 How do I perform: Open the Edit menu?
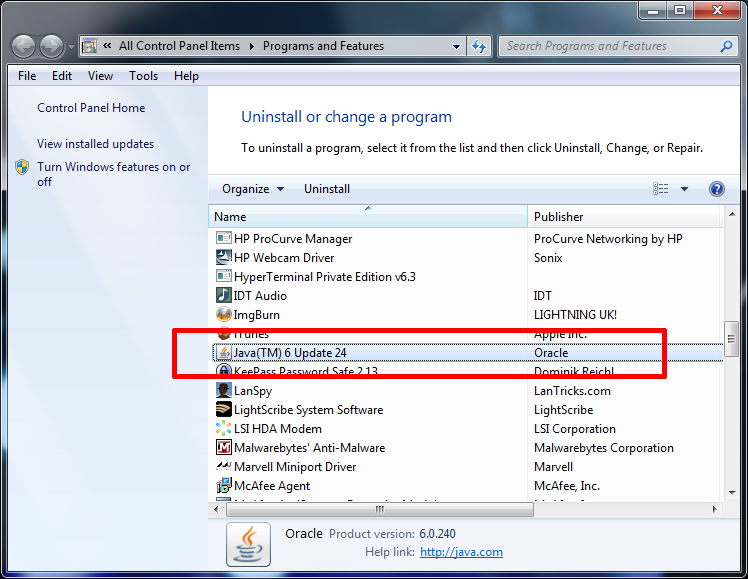point(62,76)
